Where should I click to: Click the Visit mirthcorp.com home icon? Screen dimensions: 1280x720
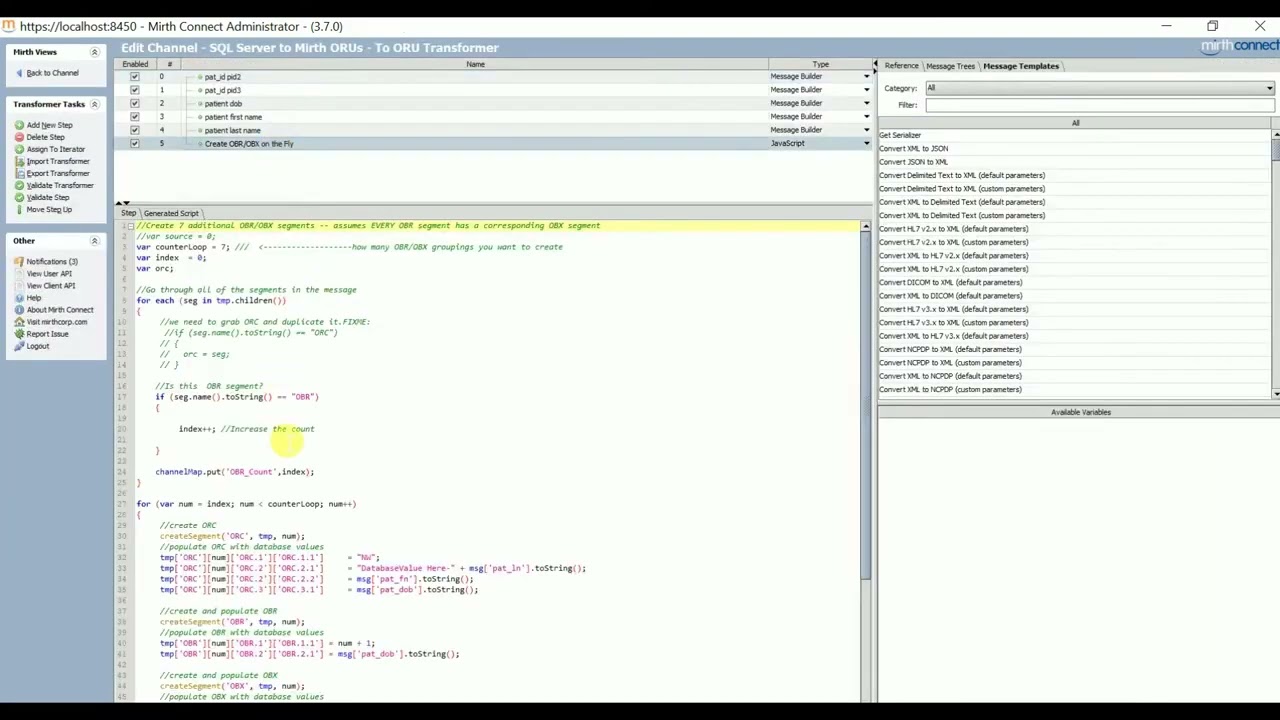pos(19,322)
